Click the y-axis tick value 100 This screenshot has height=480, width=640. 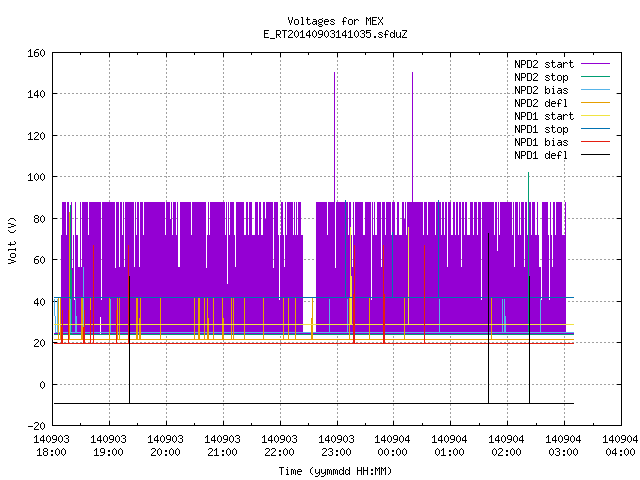tap(36, 177)
